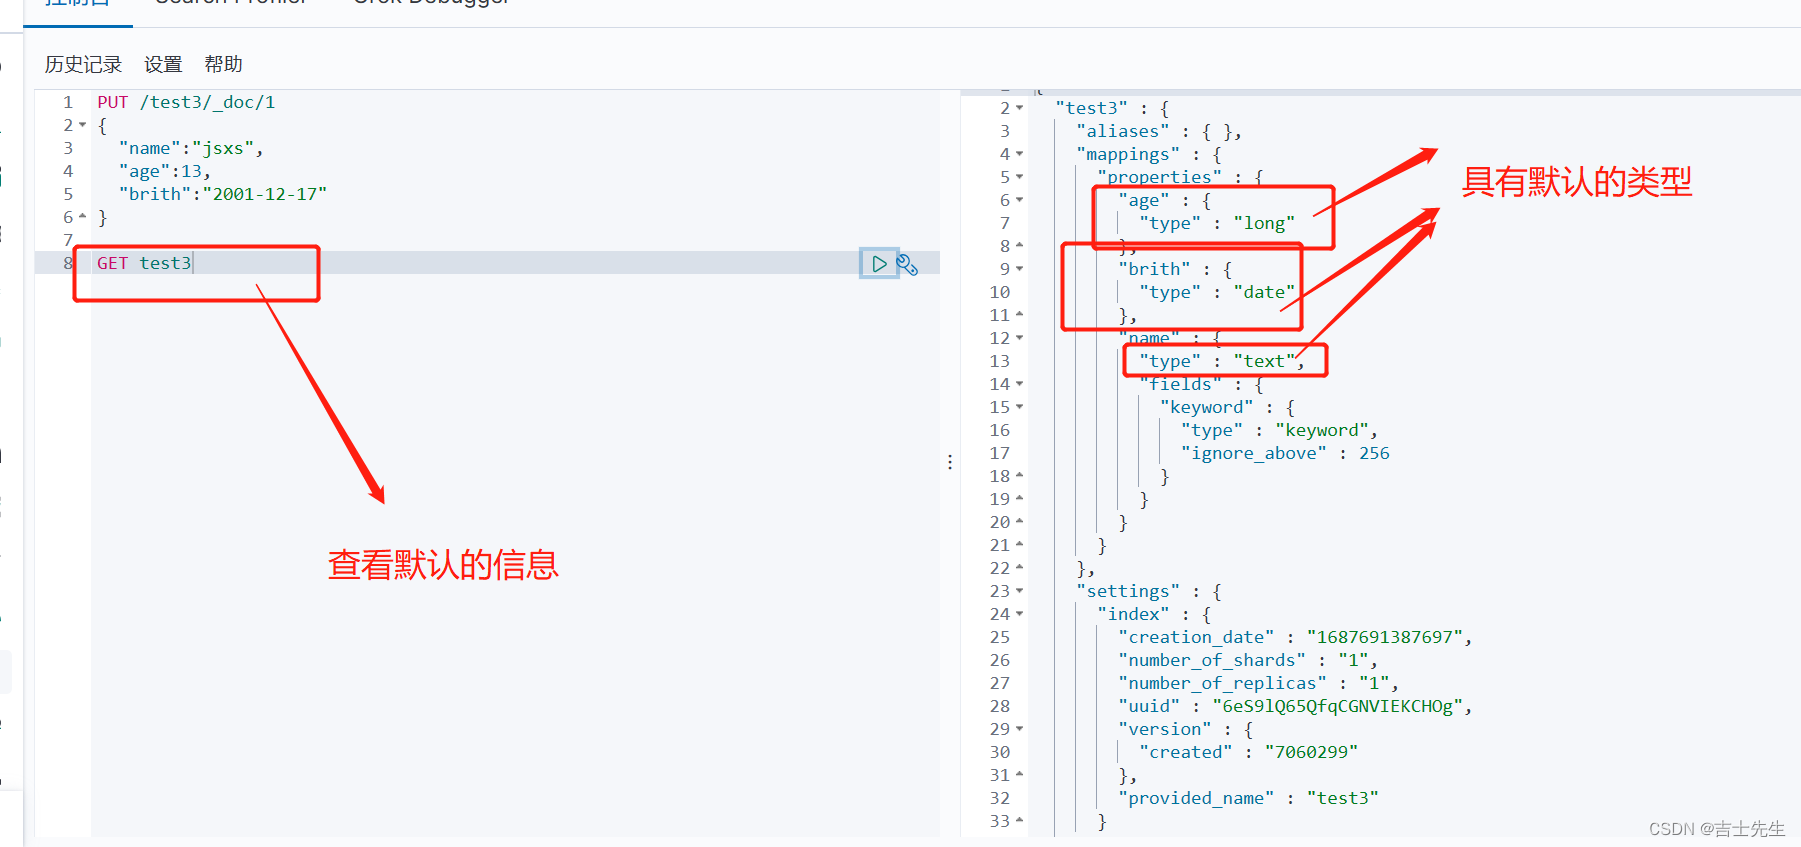Toggle the fold marker at editor line 6
This screenshot has height=847, width=1801.
83,217
